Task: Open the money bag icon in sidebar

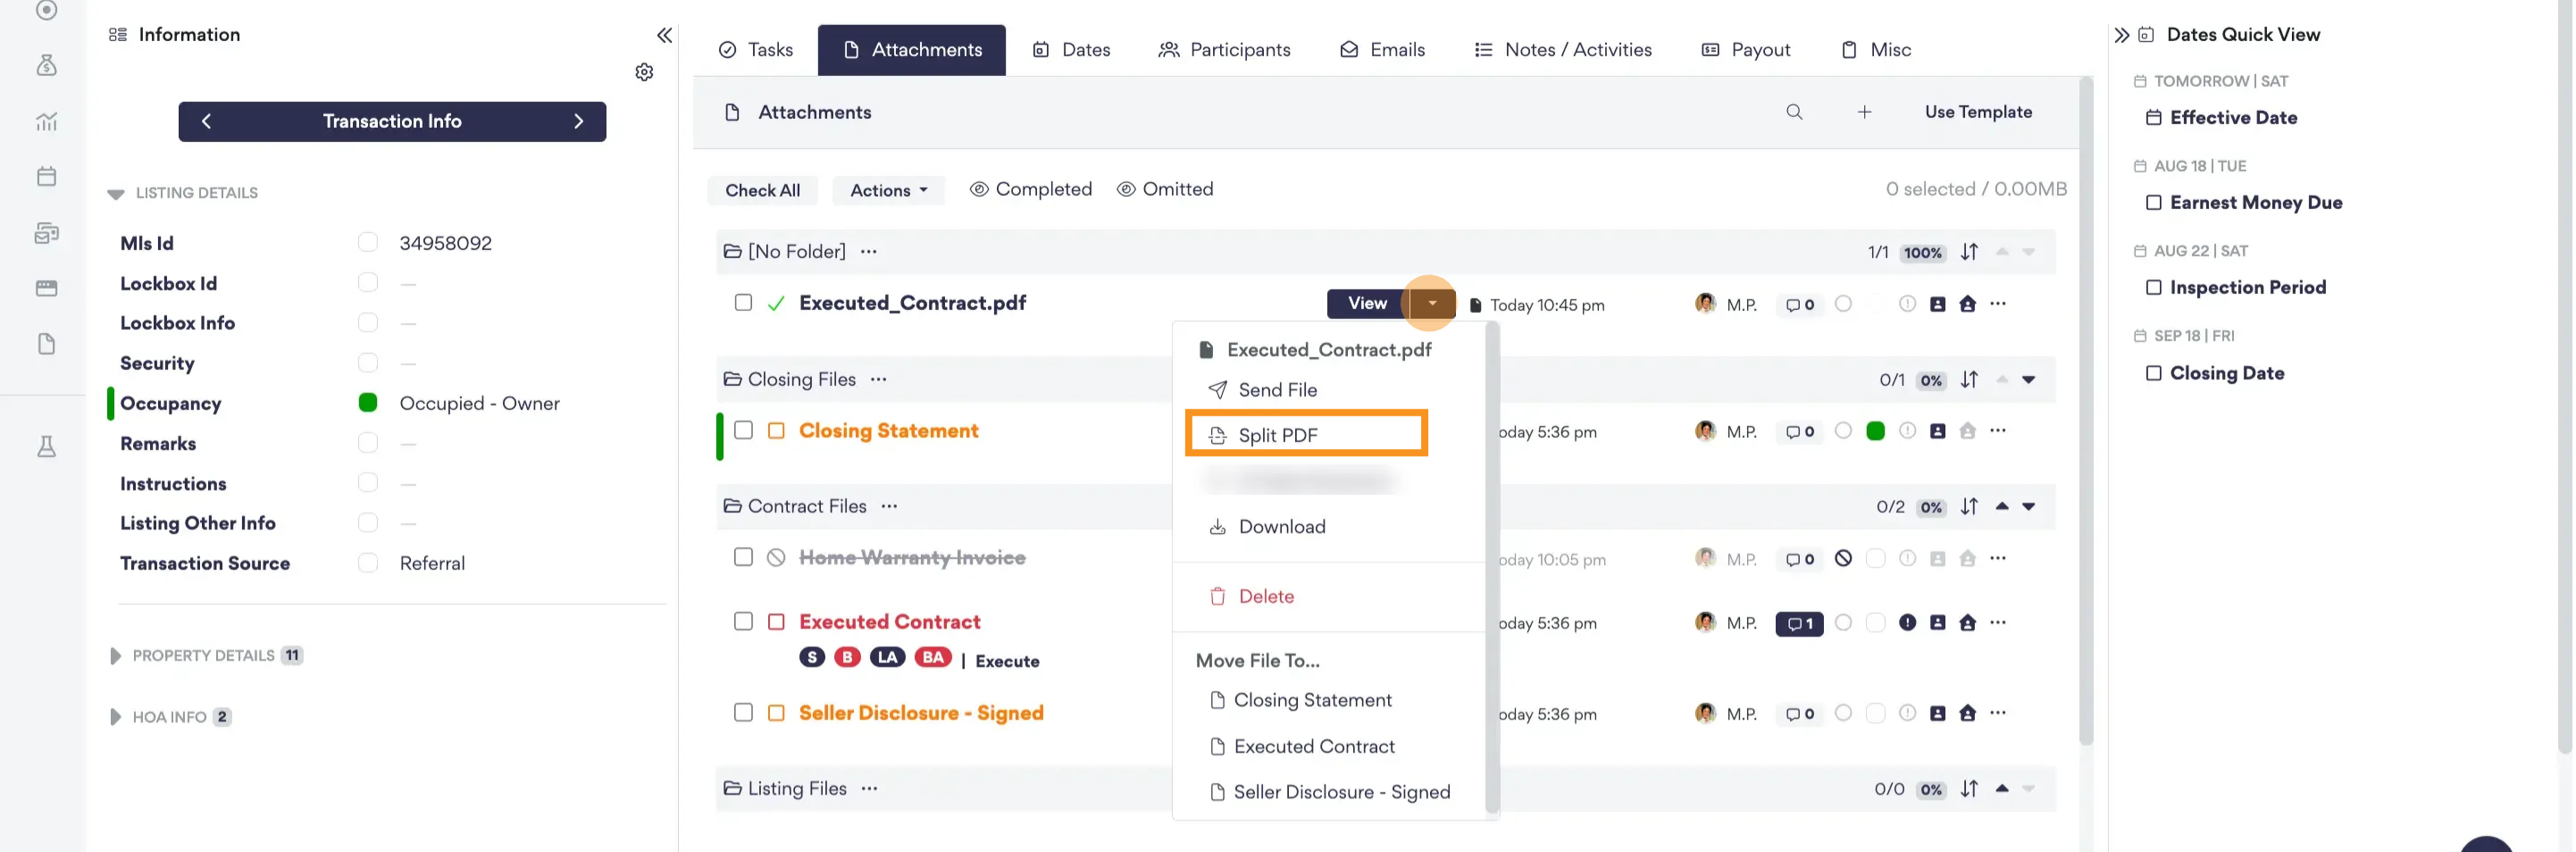Action: tap(46, 65)
